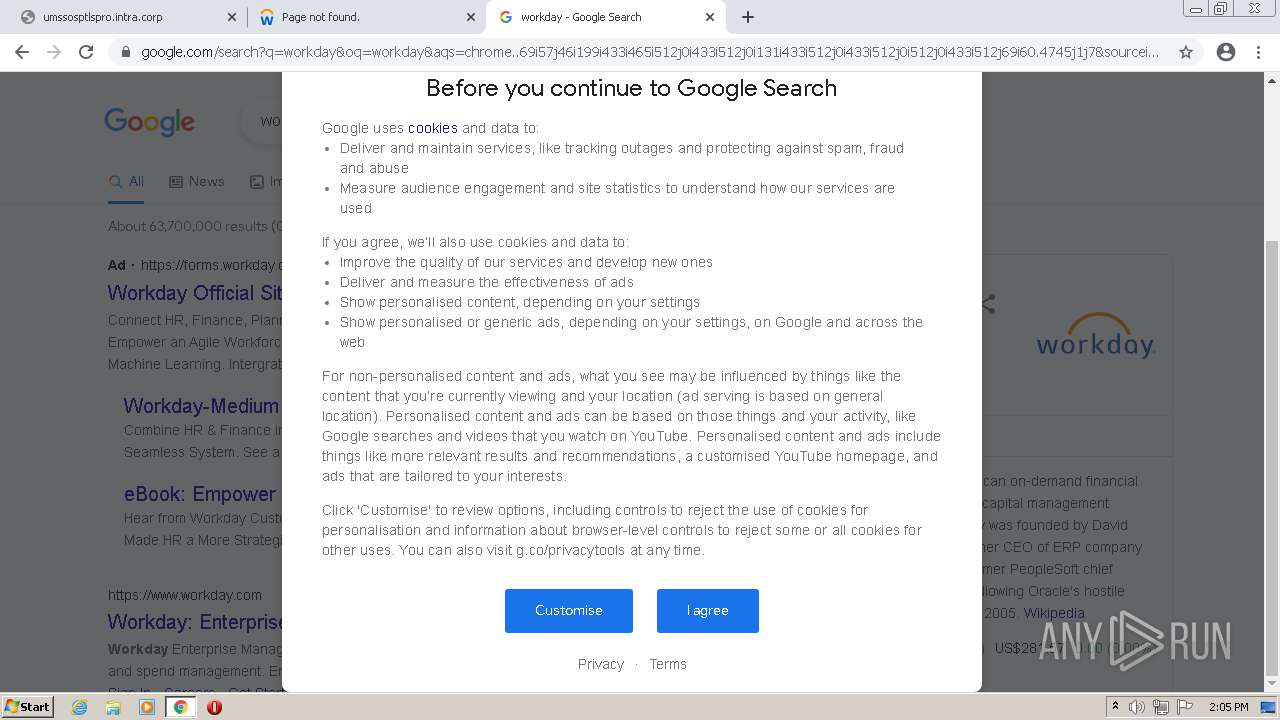Click the workday logo in knowledge panel
Viewport: 1280px width, 720px height.
click(1096, 336)
